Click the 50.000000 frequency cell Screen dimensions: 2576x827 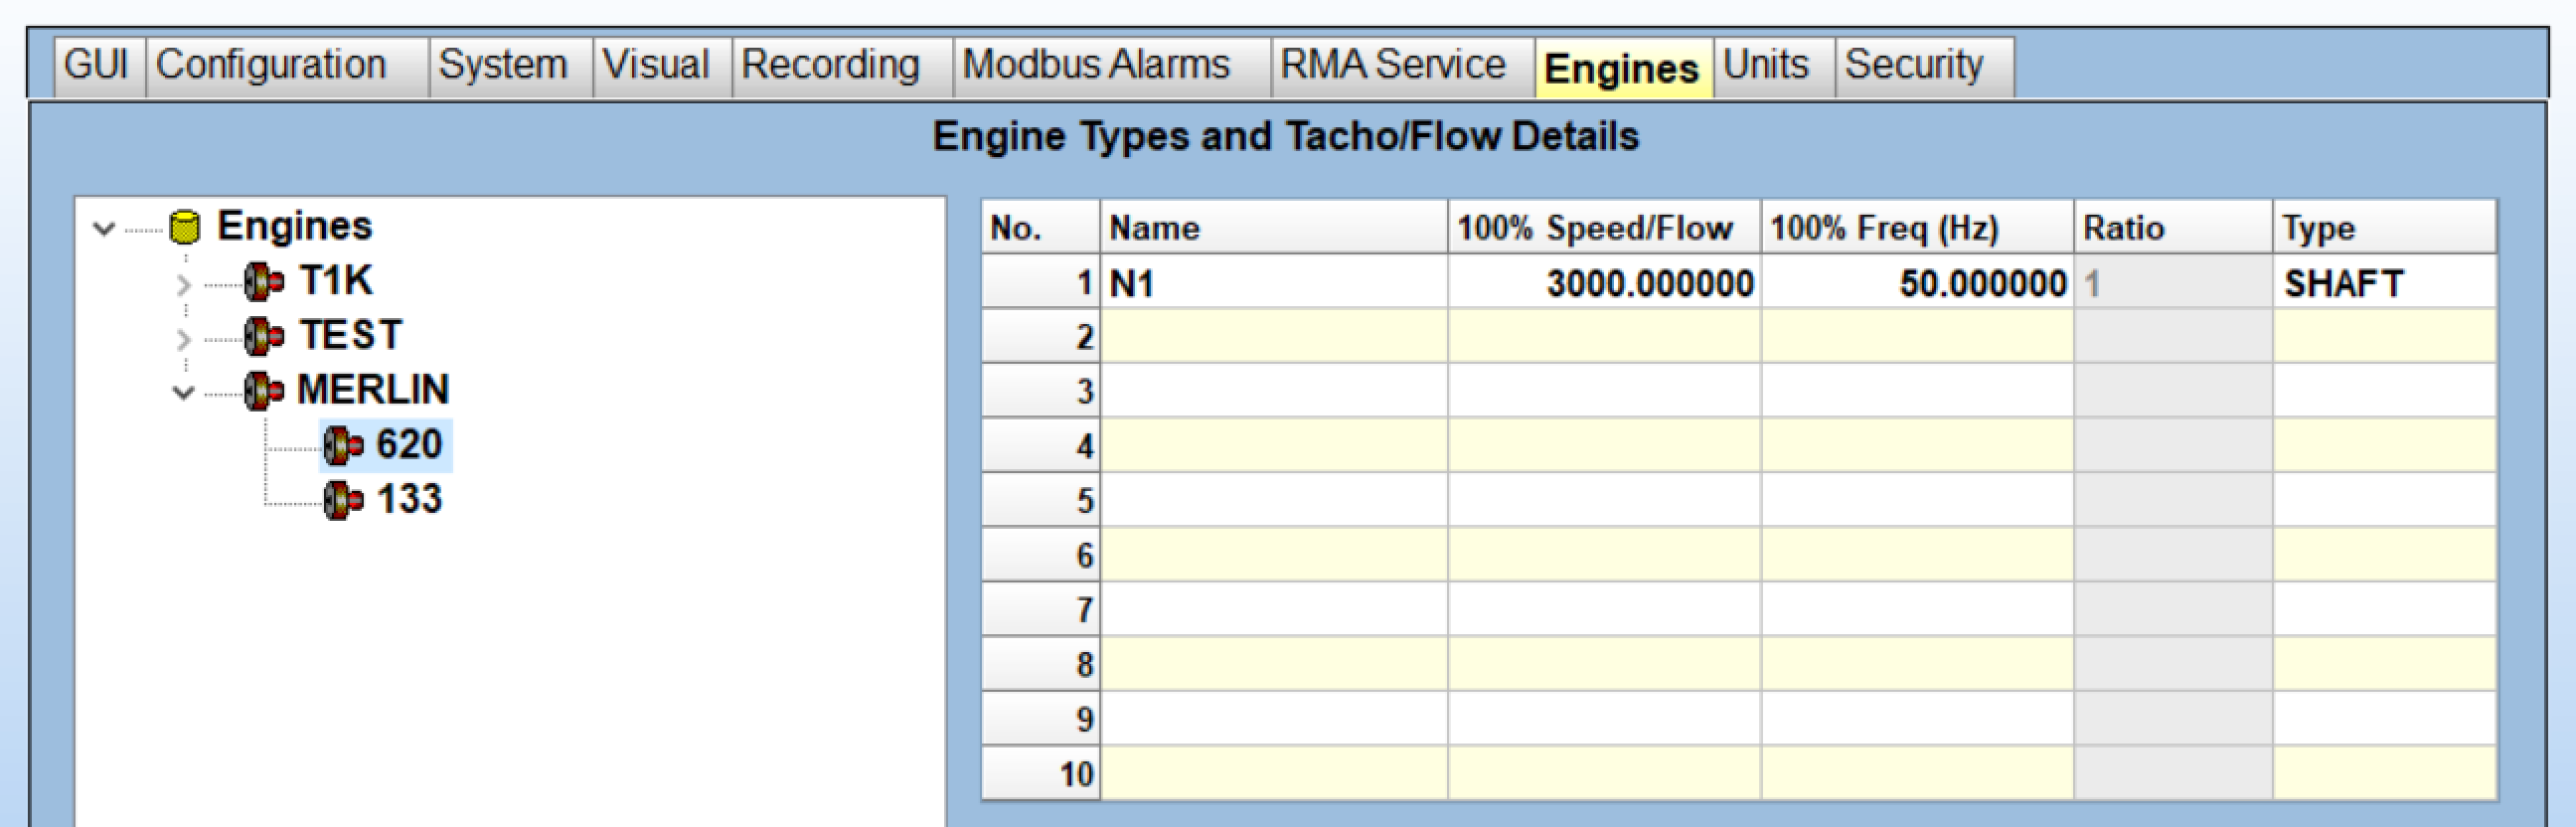[x=1917, y=283]
